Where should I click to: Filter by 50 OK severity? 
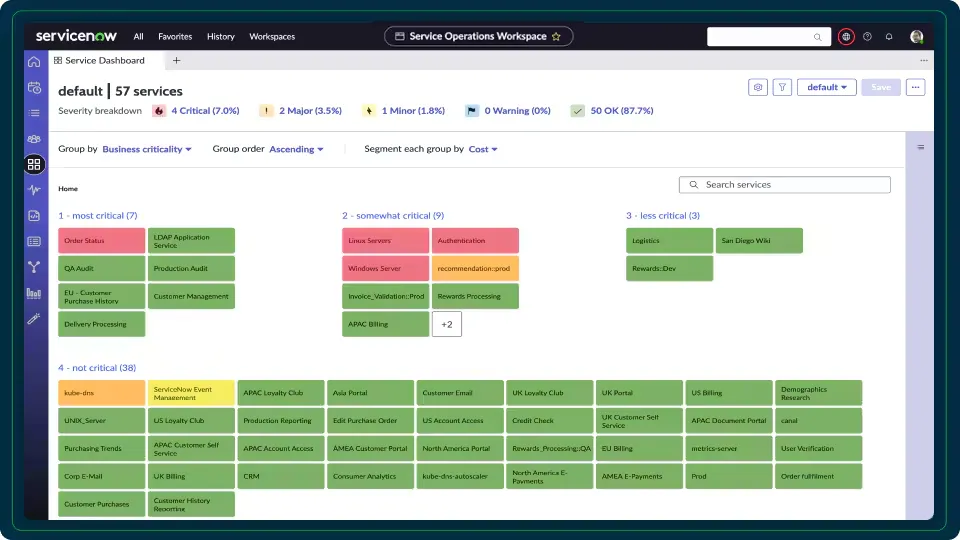pos(621,111)
